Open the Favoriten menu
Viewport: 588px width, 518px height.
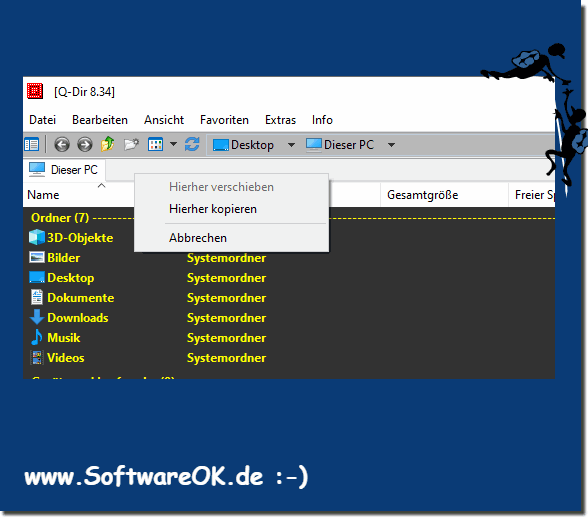click(x=224, y=120)
